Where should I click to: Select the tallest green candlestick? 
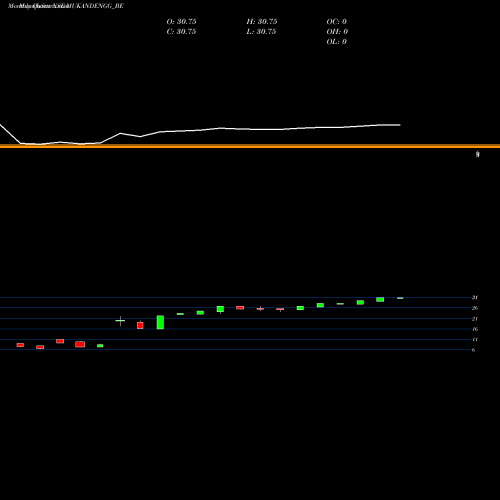click(160, 322)
